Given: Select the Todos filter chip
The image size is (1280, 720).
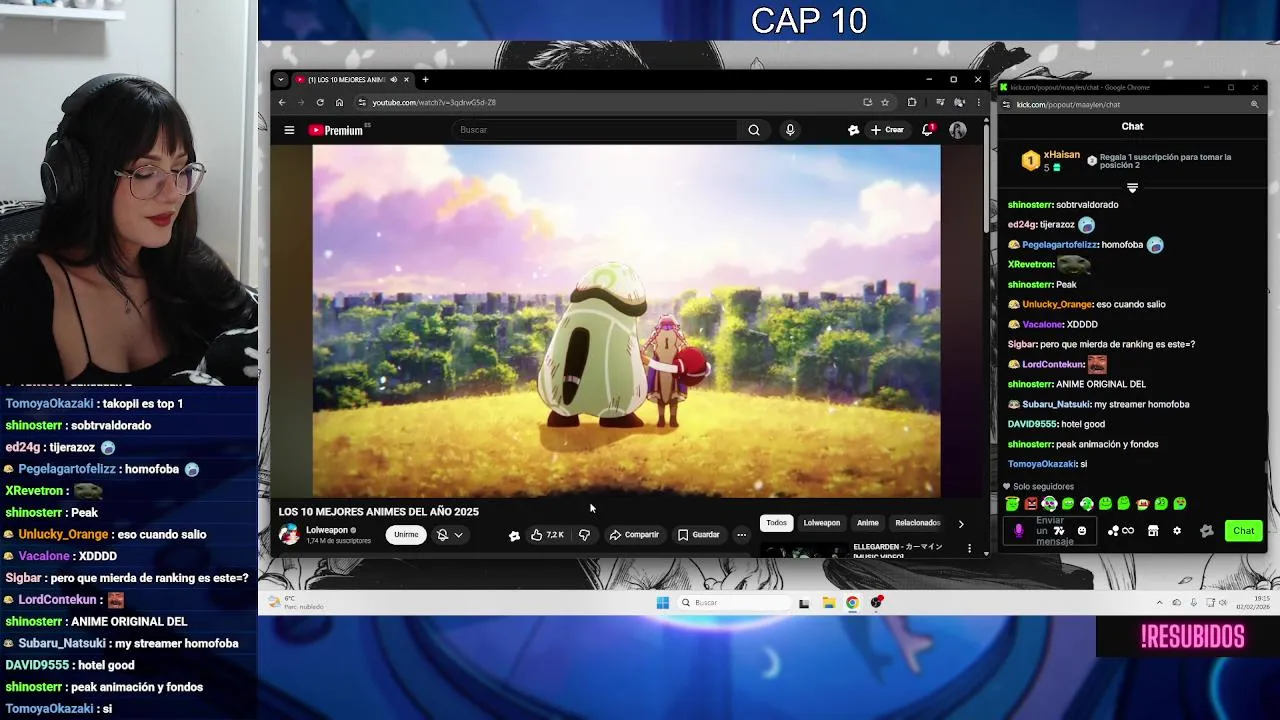Looking at the screenshot, I should coord(776,523).
